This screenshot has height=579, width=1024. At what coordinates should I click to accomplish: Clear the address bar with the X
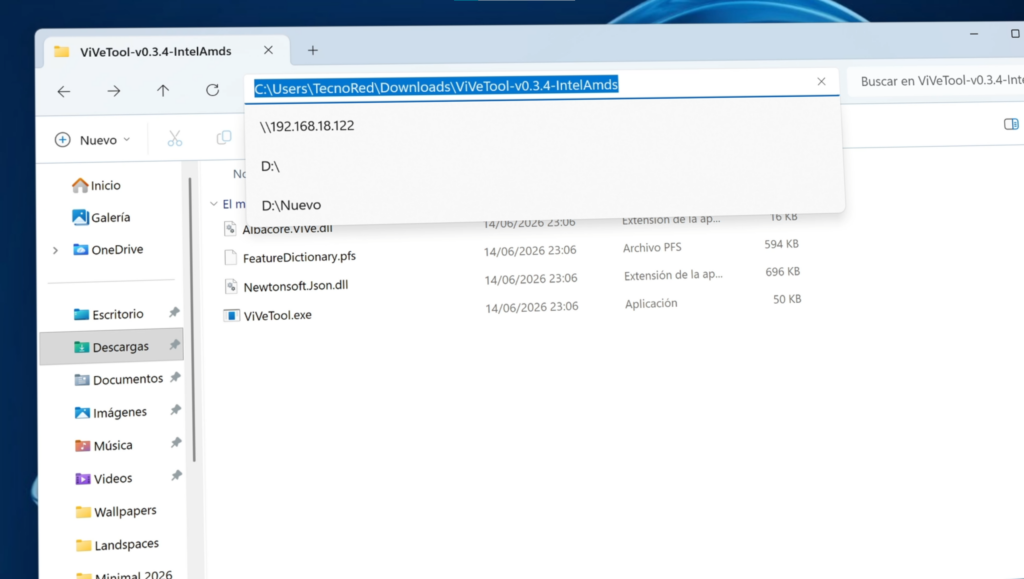(x=822, y=81)
